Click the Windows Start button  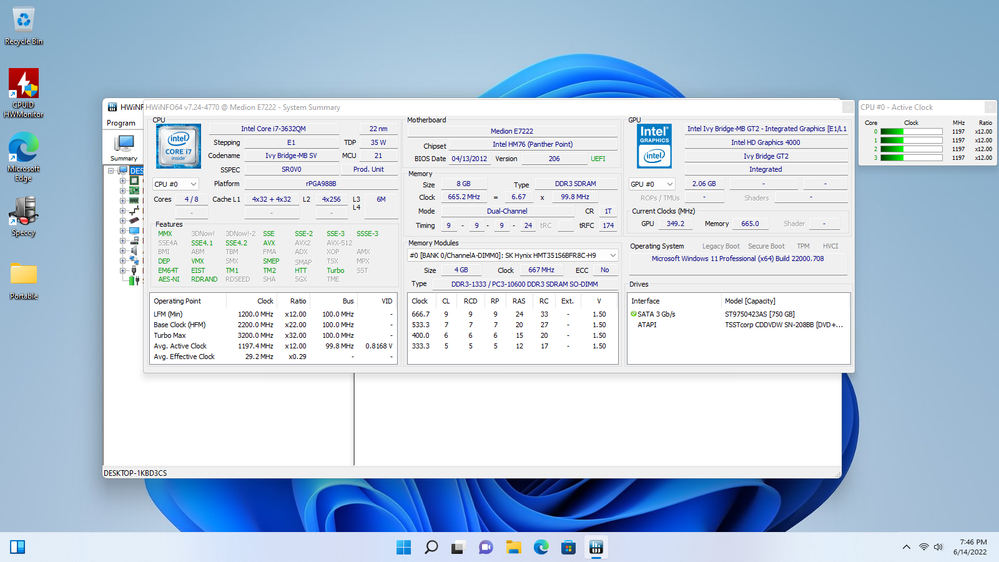(404, 547)
